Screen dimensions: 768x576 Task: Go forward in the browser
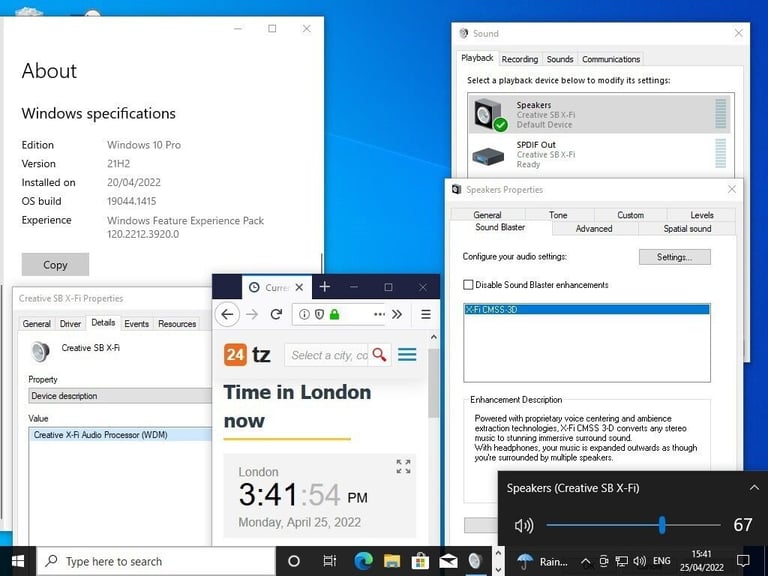tap(252, 314)
